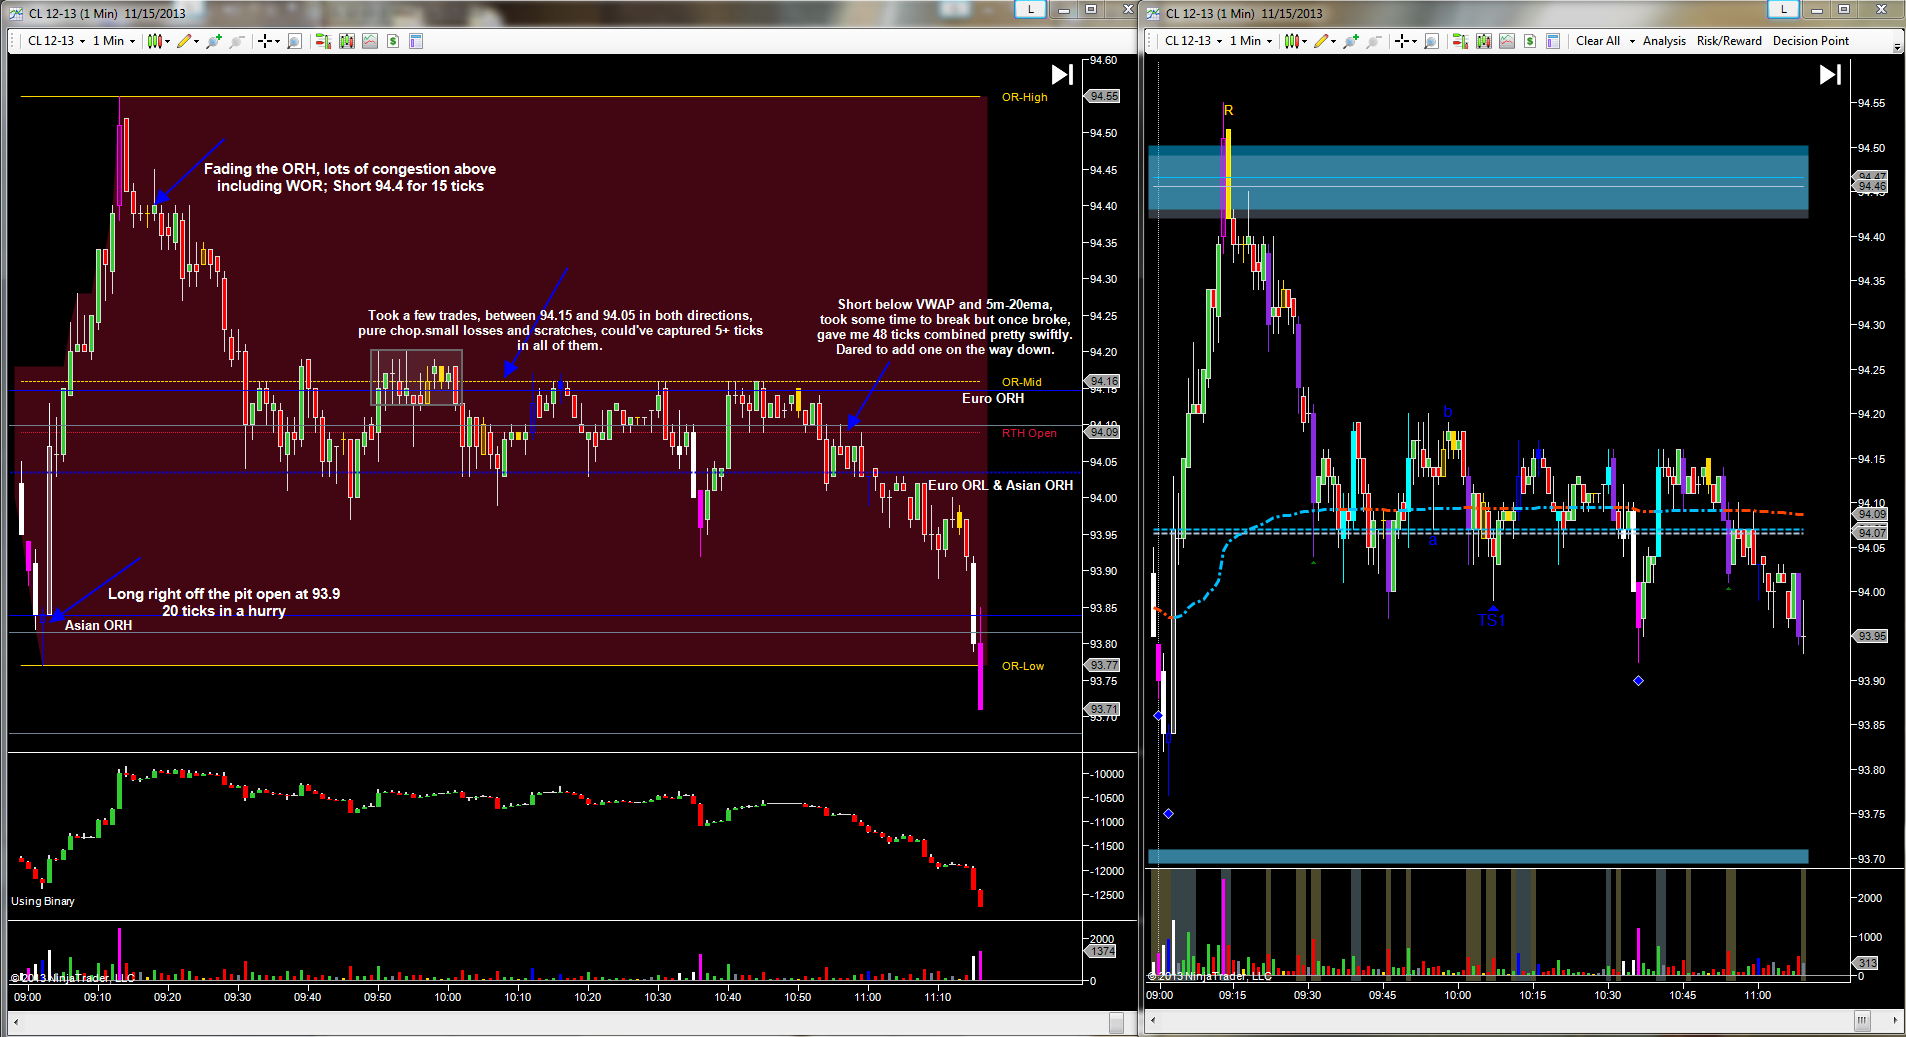Click the 93.71 price marker on left axis
Screen dimensions: 1906x1037
(x=1104, y=709)
